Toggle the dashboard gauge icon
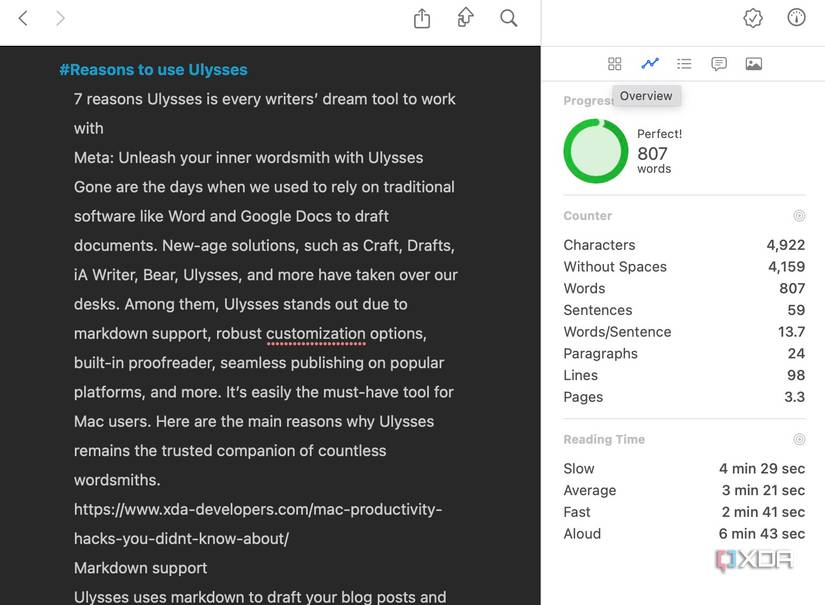 tap(797, 17)
